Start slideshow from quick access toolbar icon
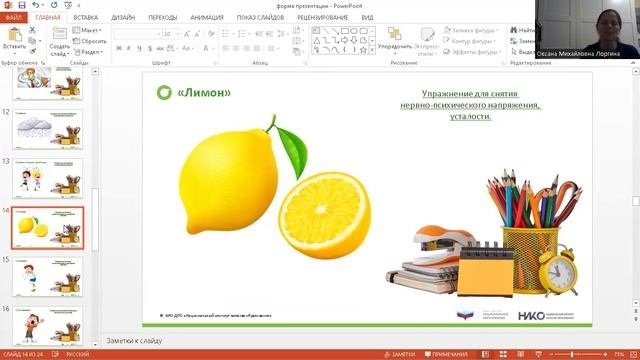Viewport: 640px width, 360px height. (x=68, y=5)
